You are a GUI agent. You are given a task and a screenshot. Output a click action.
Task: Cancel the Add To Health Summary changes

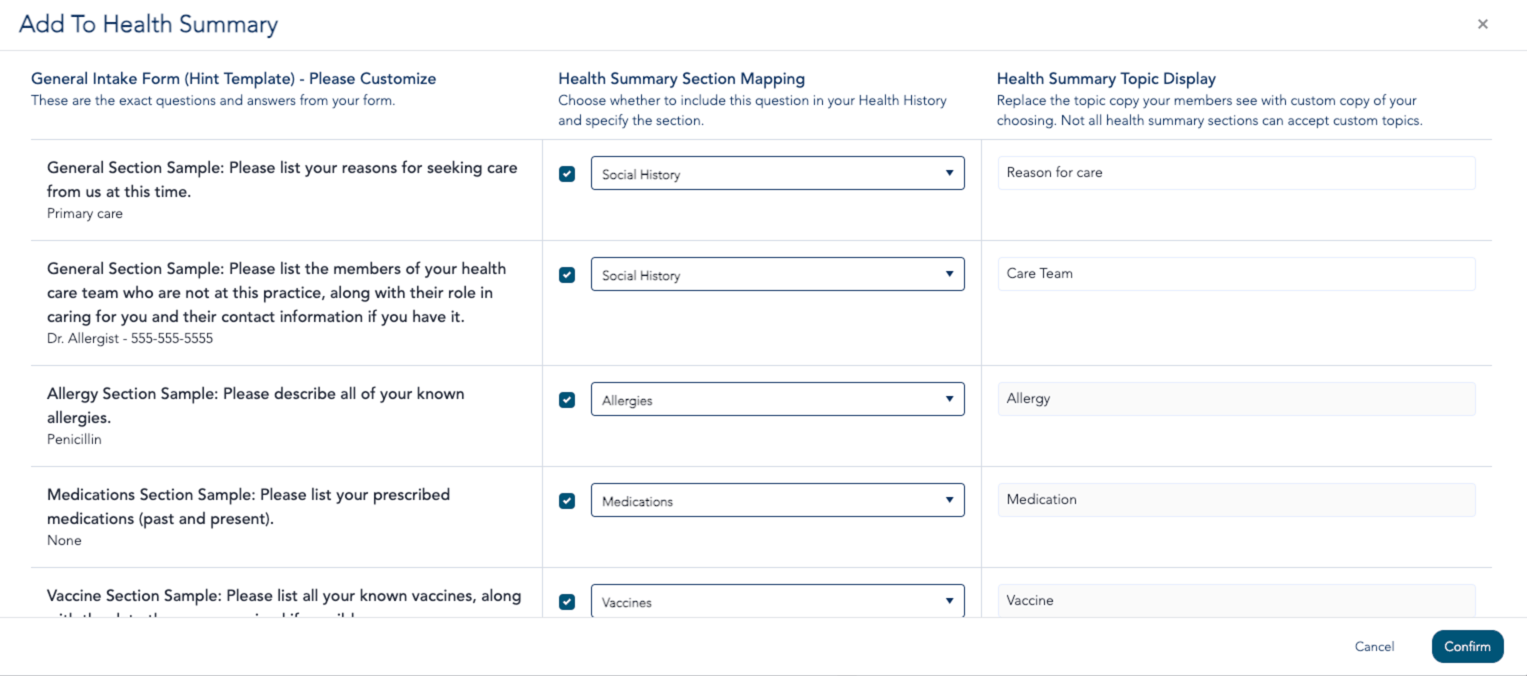(x=1373, y=646)
